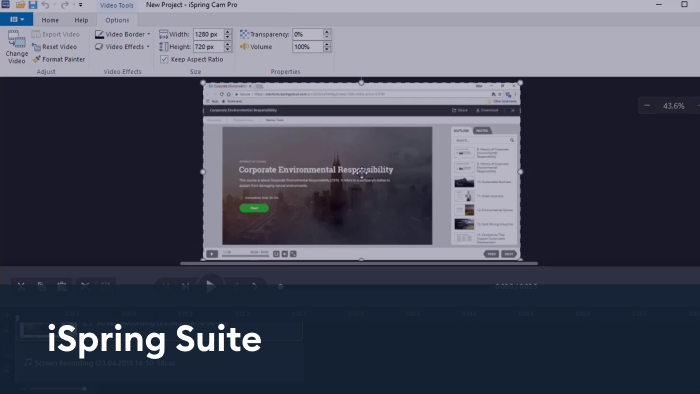Select the Options ribbon tab
The width and height of the screenshot is (700, 394).
coord(117,20)
